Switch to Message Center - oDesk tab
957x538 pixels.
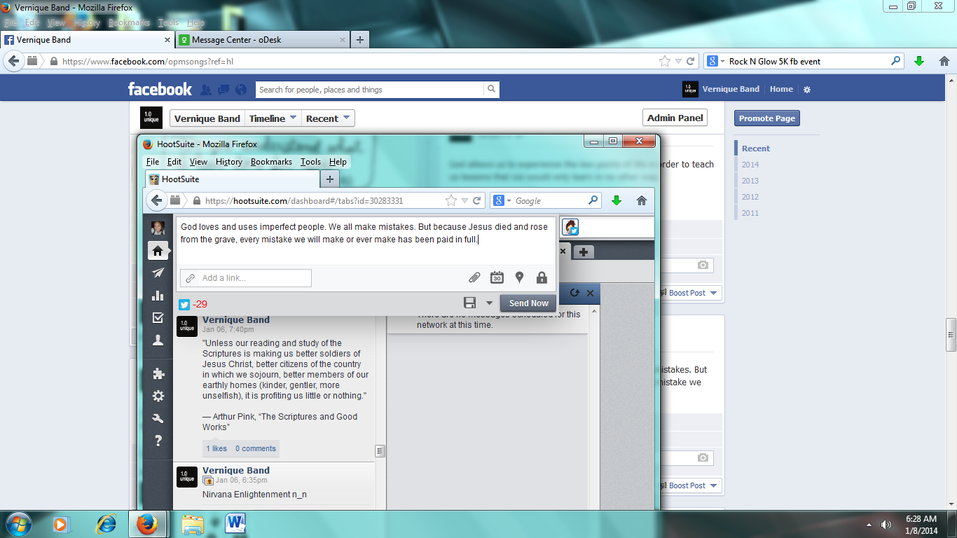(x=262, y=40)
